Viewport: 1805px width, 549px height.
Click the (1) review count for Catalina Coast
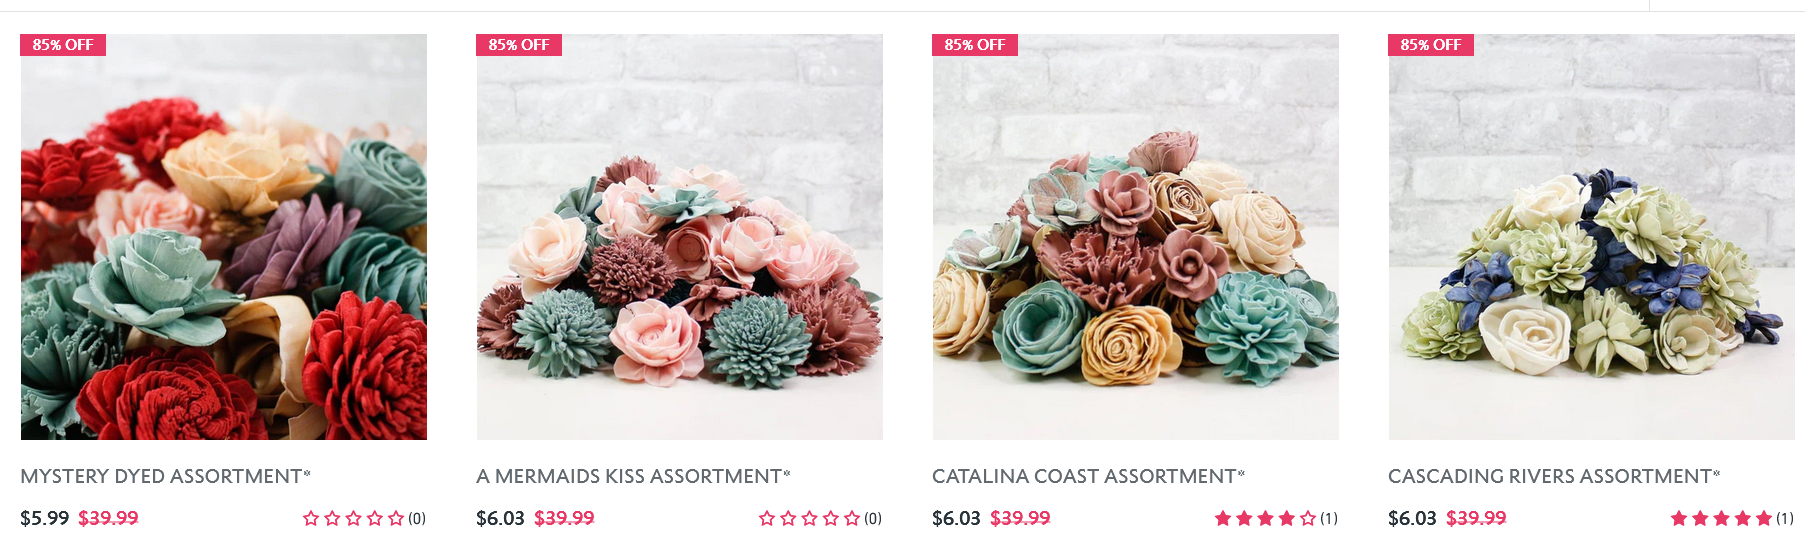coord(1329,518)
